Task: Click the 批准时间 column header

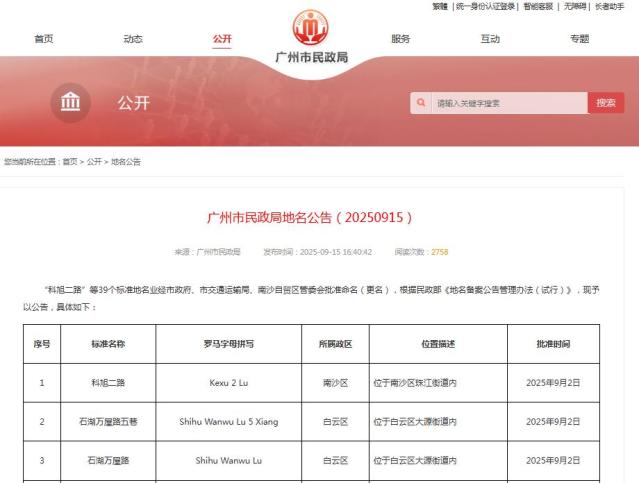Action: pos(553,344)
